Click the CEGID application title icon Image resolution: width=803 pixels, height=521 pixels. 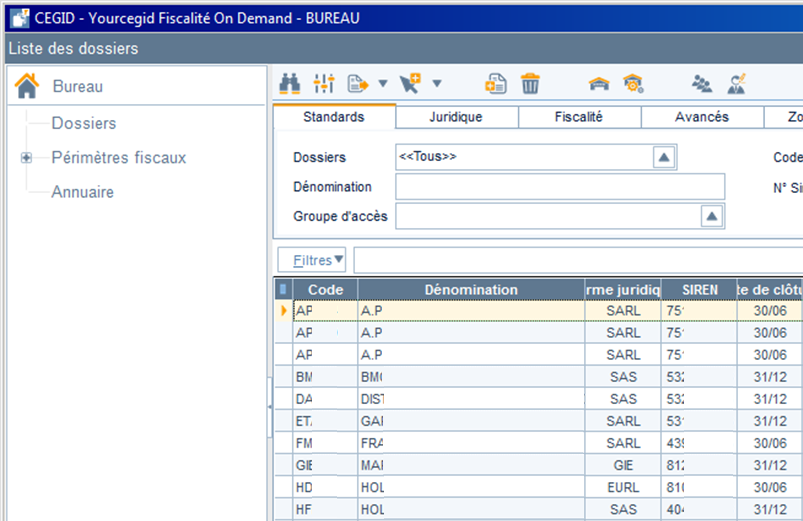20,18
